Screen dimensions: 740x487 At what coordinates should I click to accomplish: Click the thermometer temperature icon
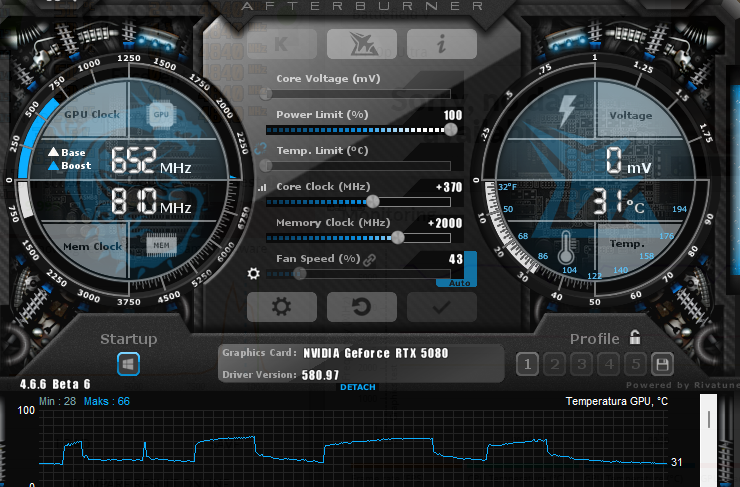(565, 247)
